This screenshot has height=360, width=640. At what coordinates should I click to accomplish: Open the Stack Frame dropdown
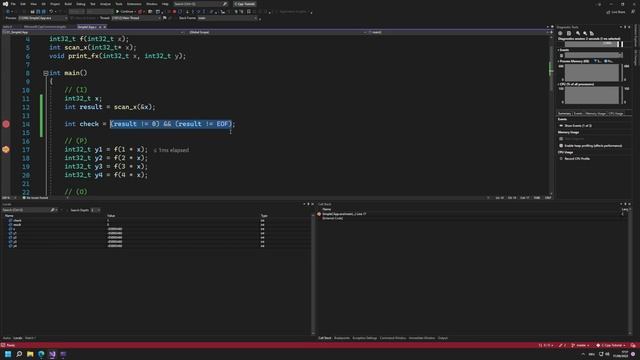point(228,18)
